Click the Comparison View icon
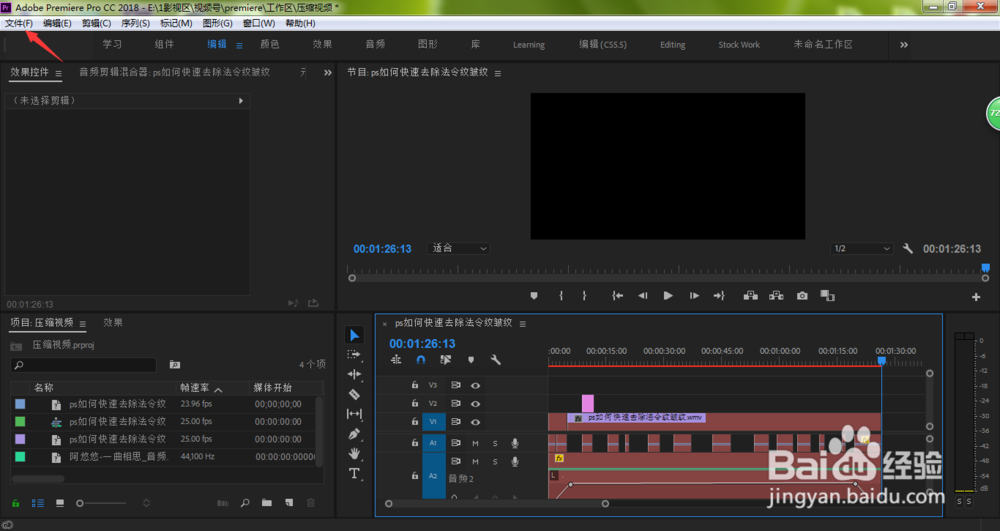Screen dimensions: 1000x531 click(828, 296)
